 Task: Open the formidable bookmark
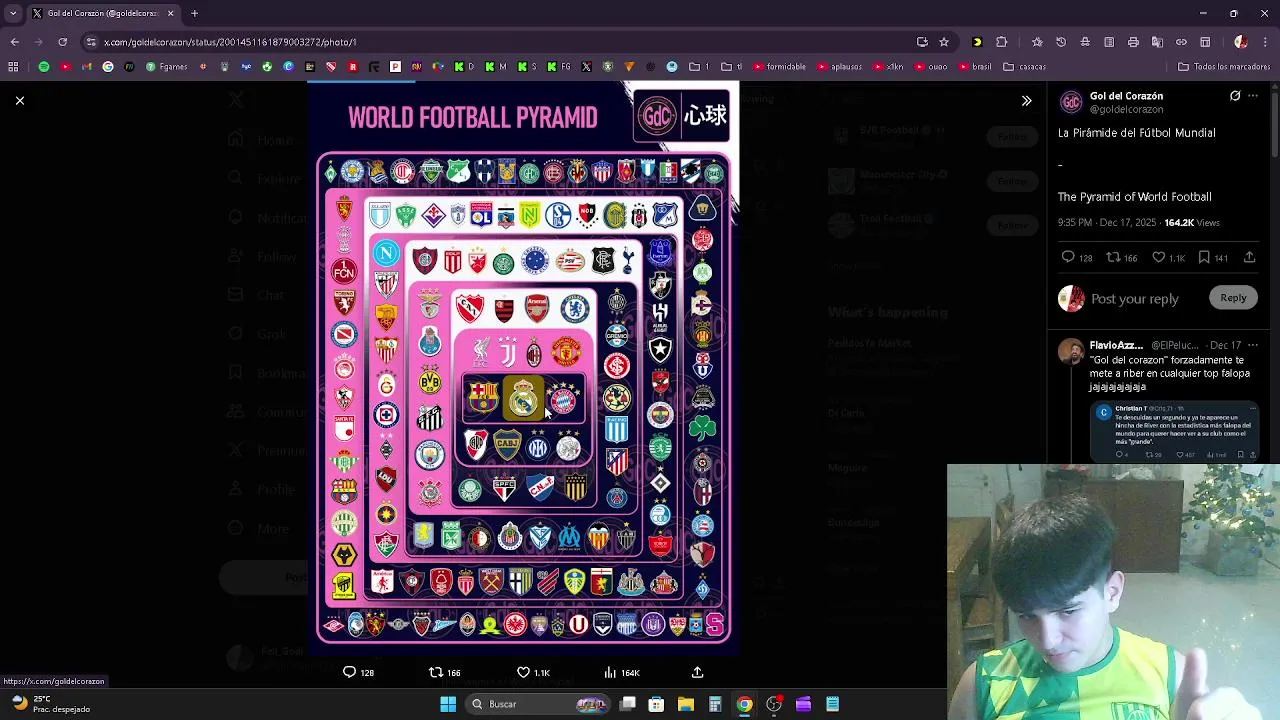[779, 67]
